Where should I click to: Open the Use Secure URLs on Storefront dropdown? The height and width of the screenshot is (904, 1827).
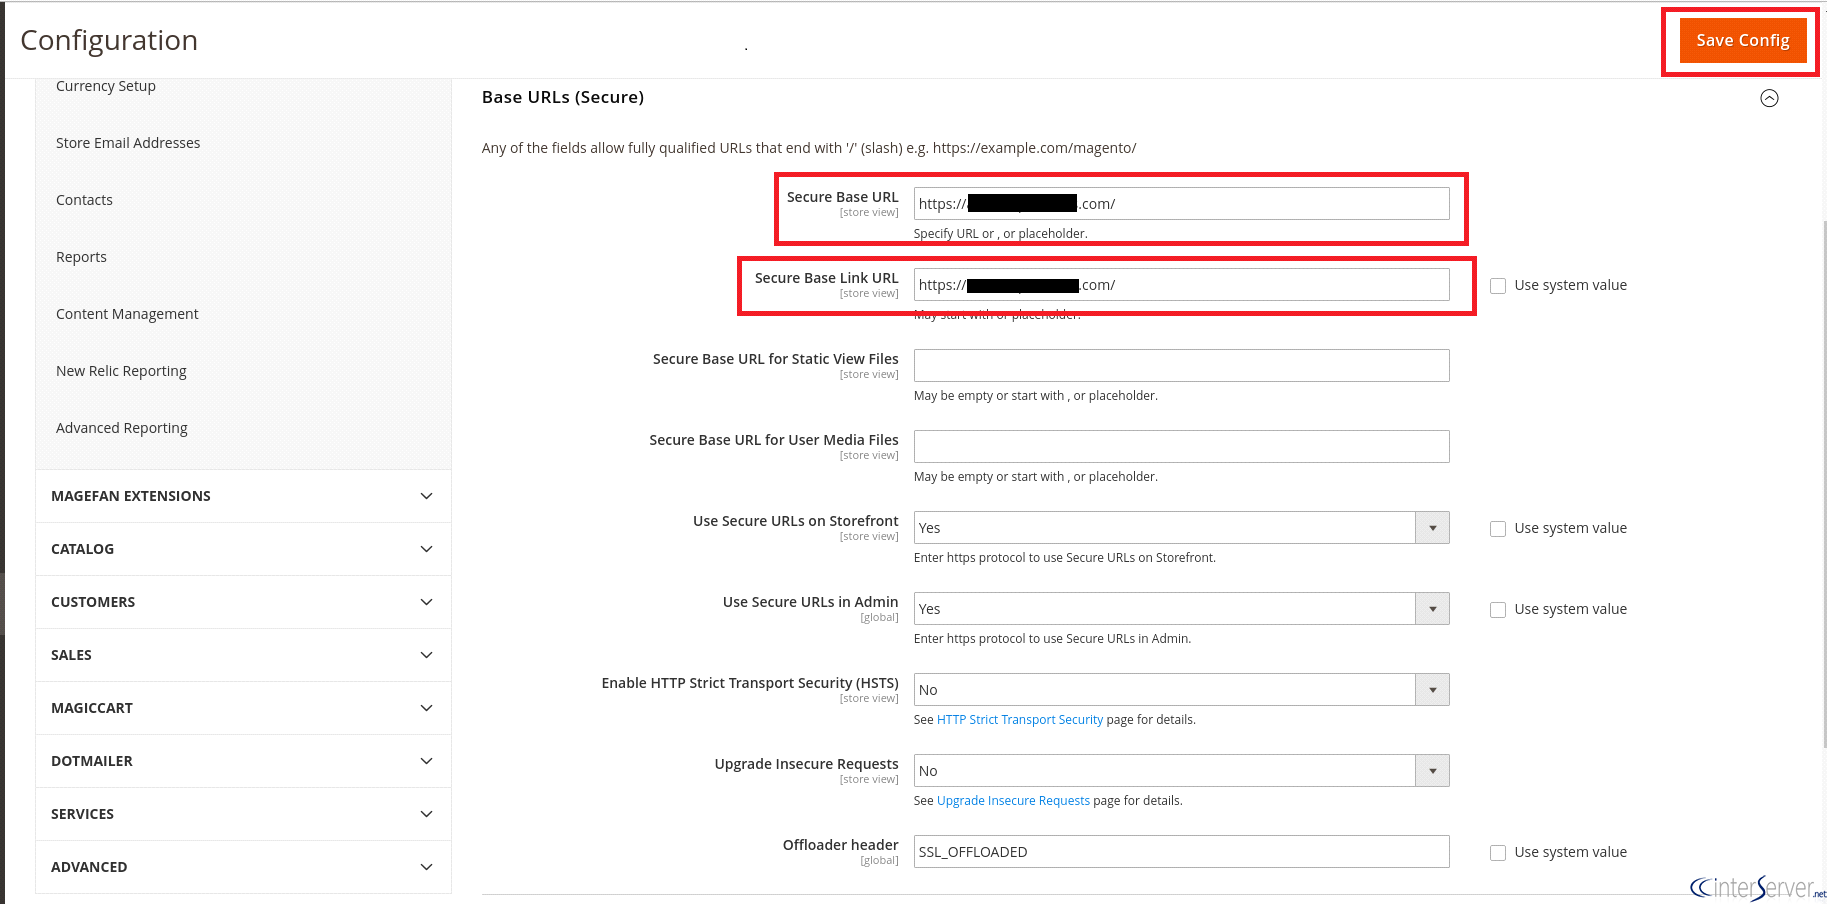click(x=1432, y=527)
